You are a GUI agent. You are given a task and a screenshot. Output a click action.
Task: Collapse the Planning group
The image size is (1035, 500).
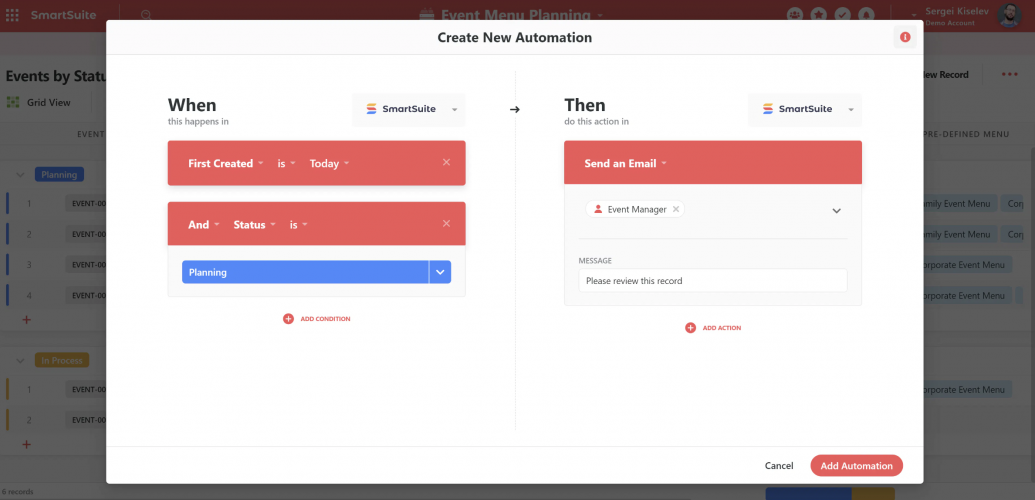[x=20, y=175]
